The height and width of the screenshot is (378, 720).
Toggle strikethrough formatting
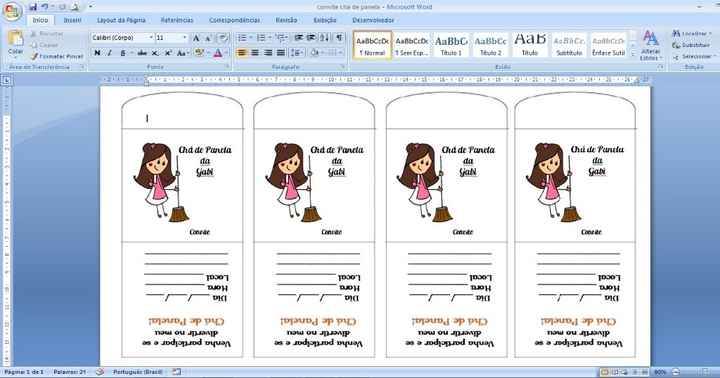pyautogui.click(x=142, y=53)
